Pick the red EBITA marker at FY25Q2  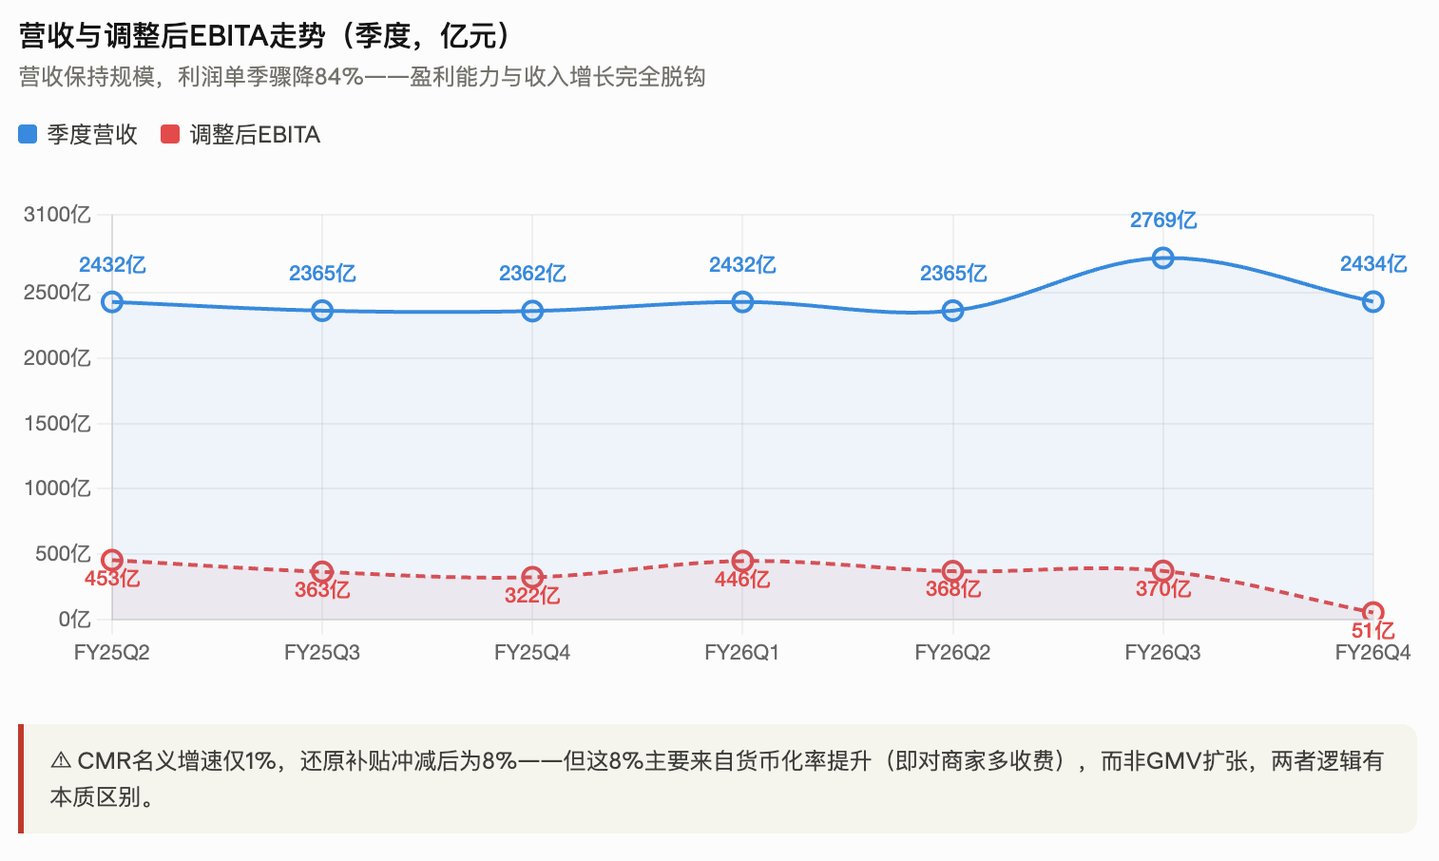coord(112,560)
